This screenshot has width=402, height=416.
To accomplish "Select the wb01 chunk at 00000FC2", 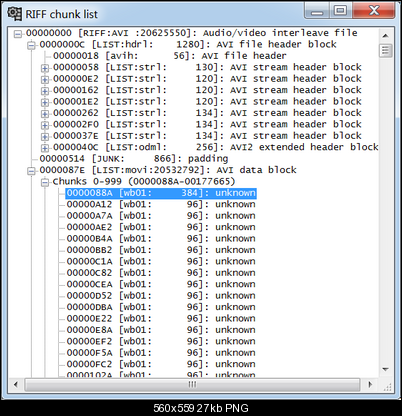I will [161, 364].
